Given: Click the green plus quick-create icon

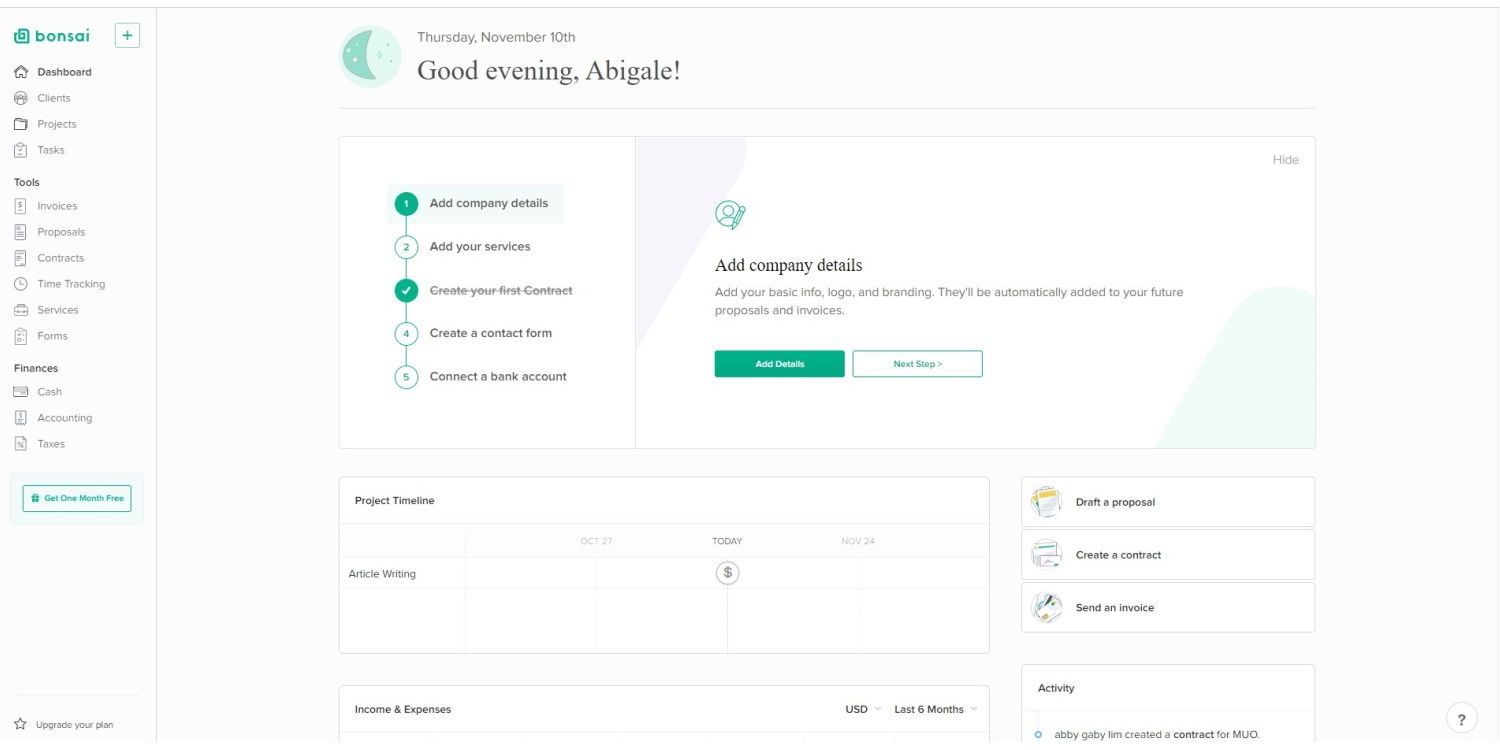Looking at the screenshot, I should point(127,36).
